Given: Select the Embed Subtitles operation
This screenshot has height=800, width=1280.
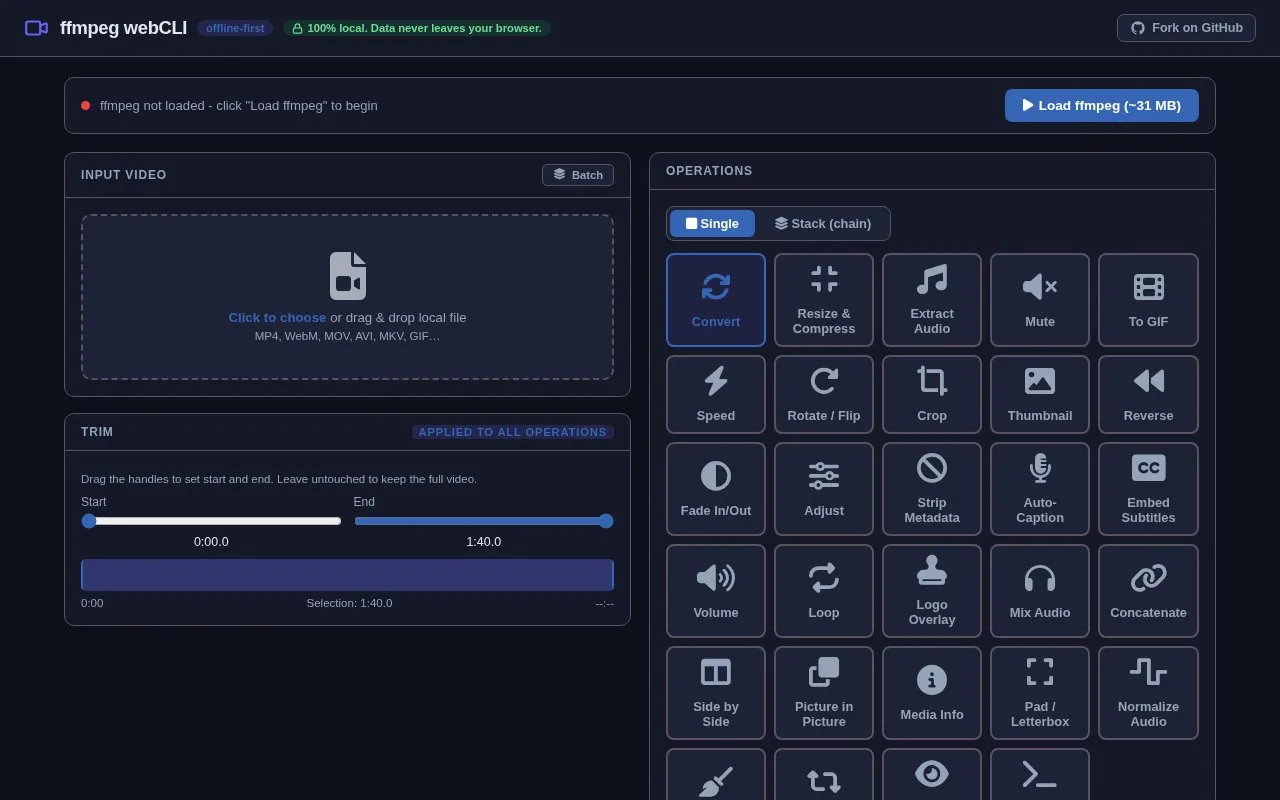Looking at the screenshot, I should 1148,489.
